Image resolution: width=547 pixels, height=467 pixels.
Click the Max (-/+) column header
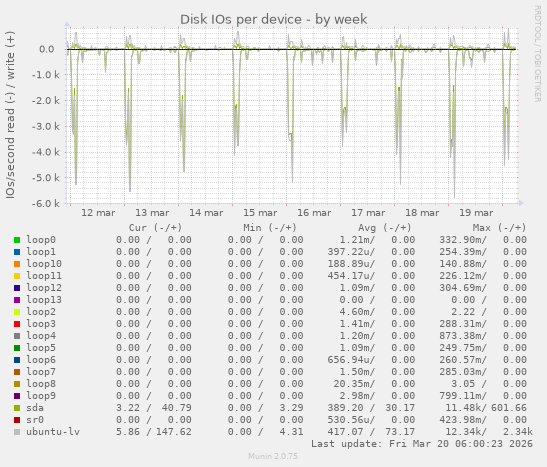click(499, 228)
